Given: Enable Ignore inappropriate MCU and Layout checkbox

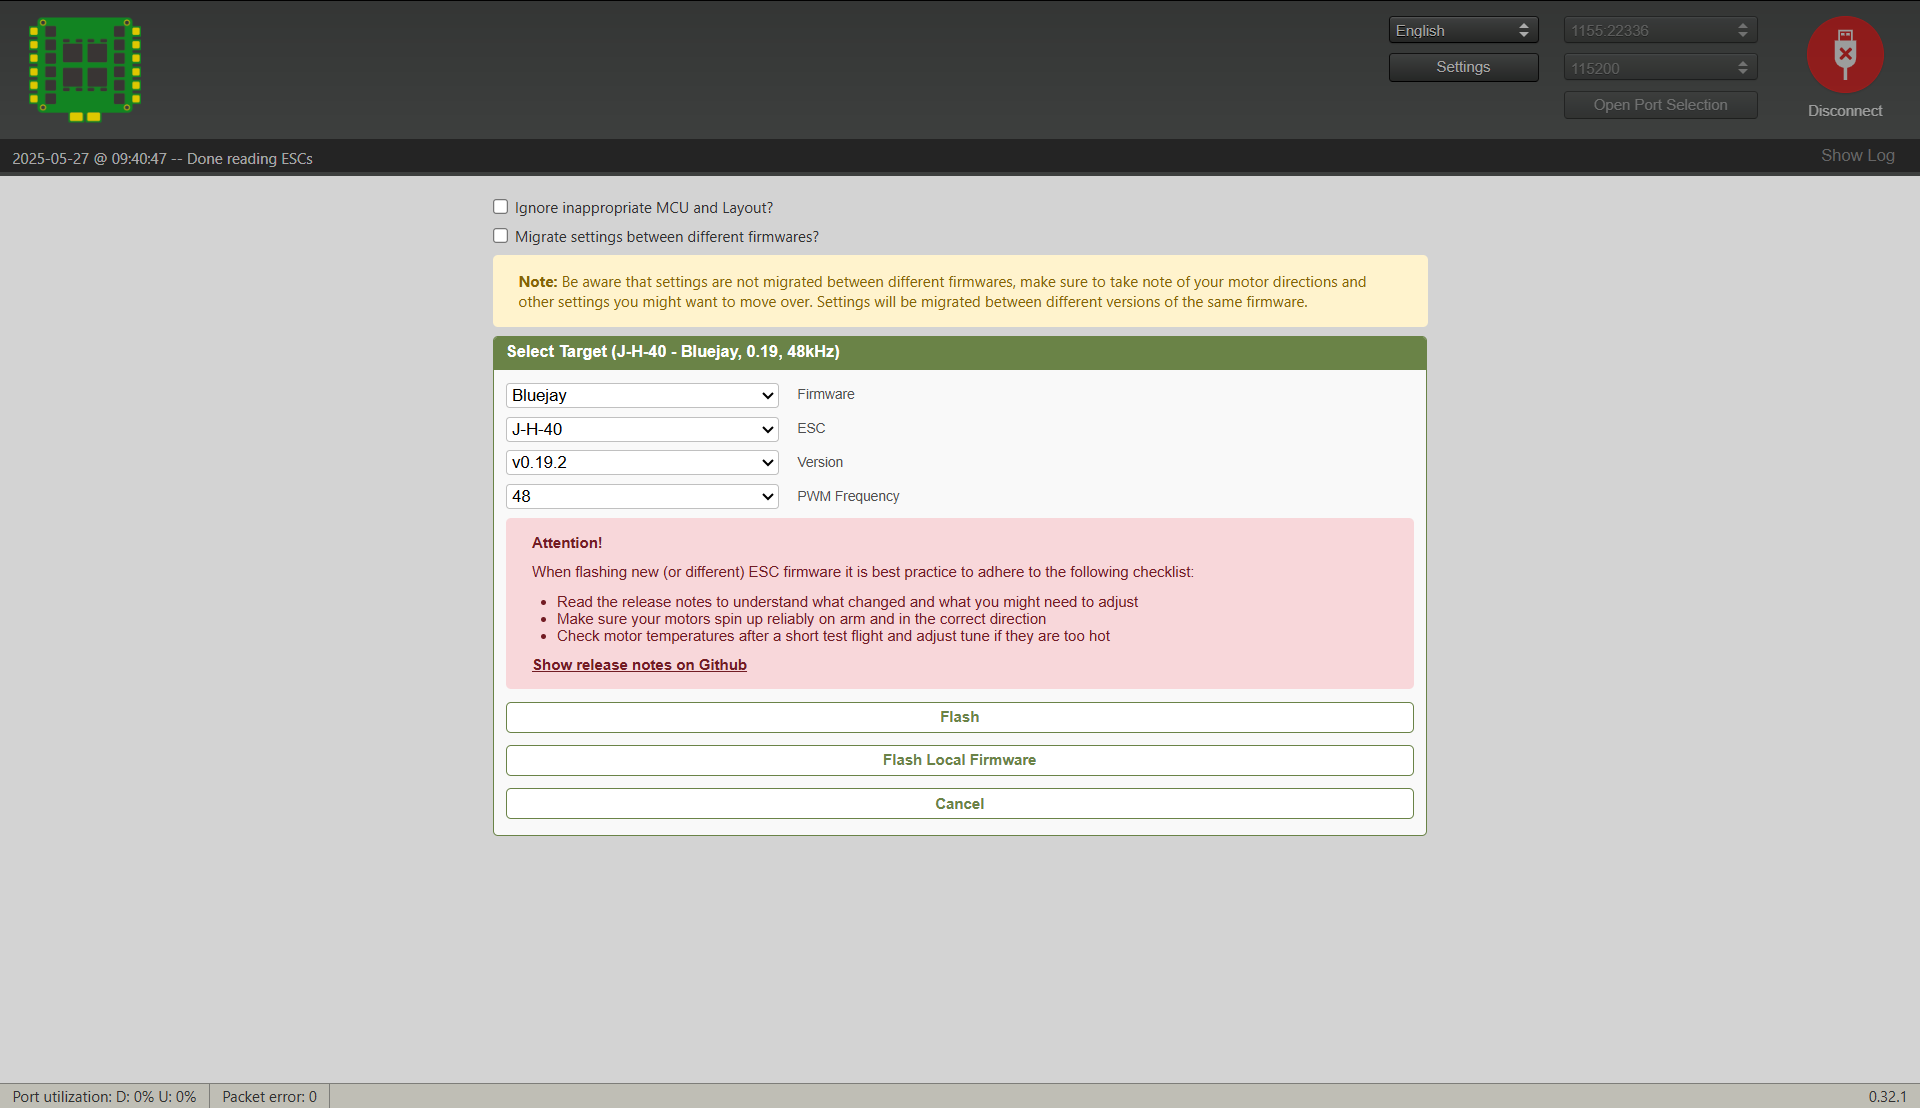Looking at the screenshot, I should 501,207.
